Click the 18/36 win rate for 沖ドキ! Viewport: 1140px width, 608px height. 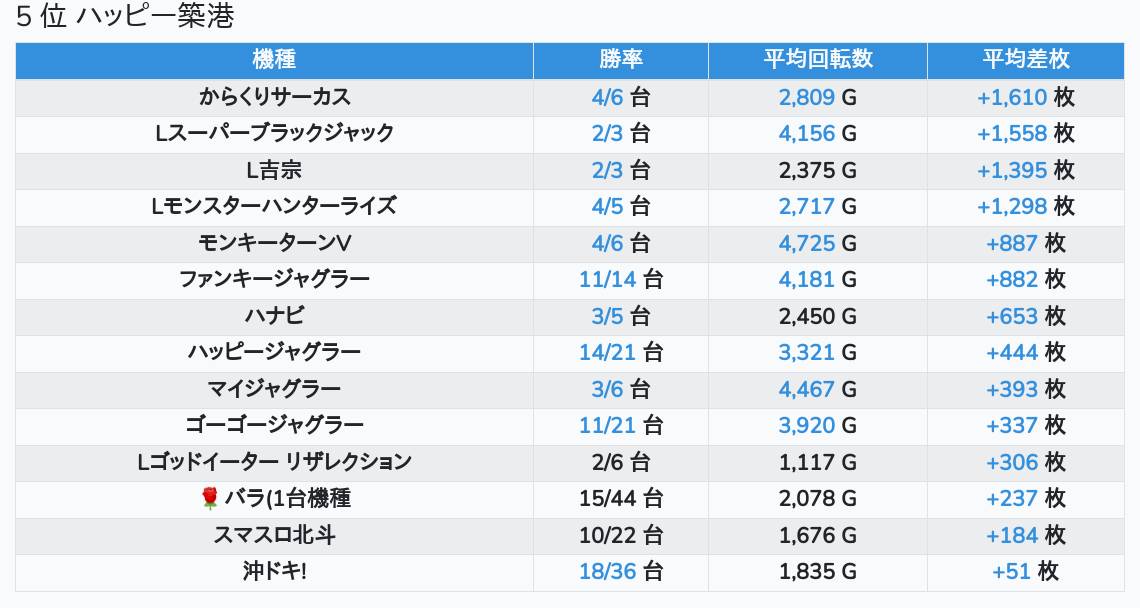608,571
